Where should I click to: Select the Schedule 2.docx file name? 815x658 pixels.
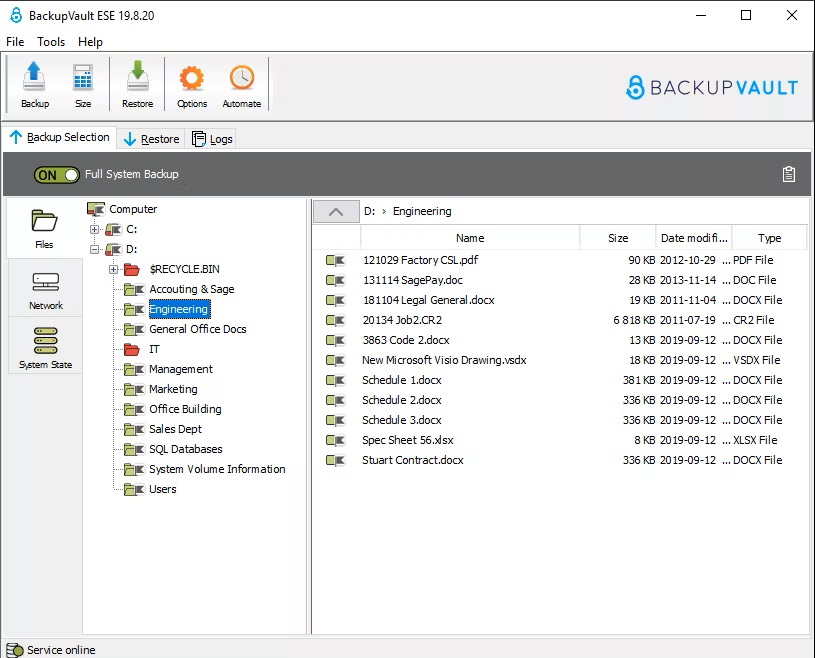(402, 400)
